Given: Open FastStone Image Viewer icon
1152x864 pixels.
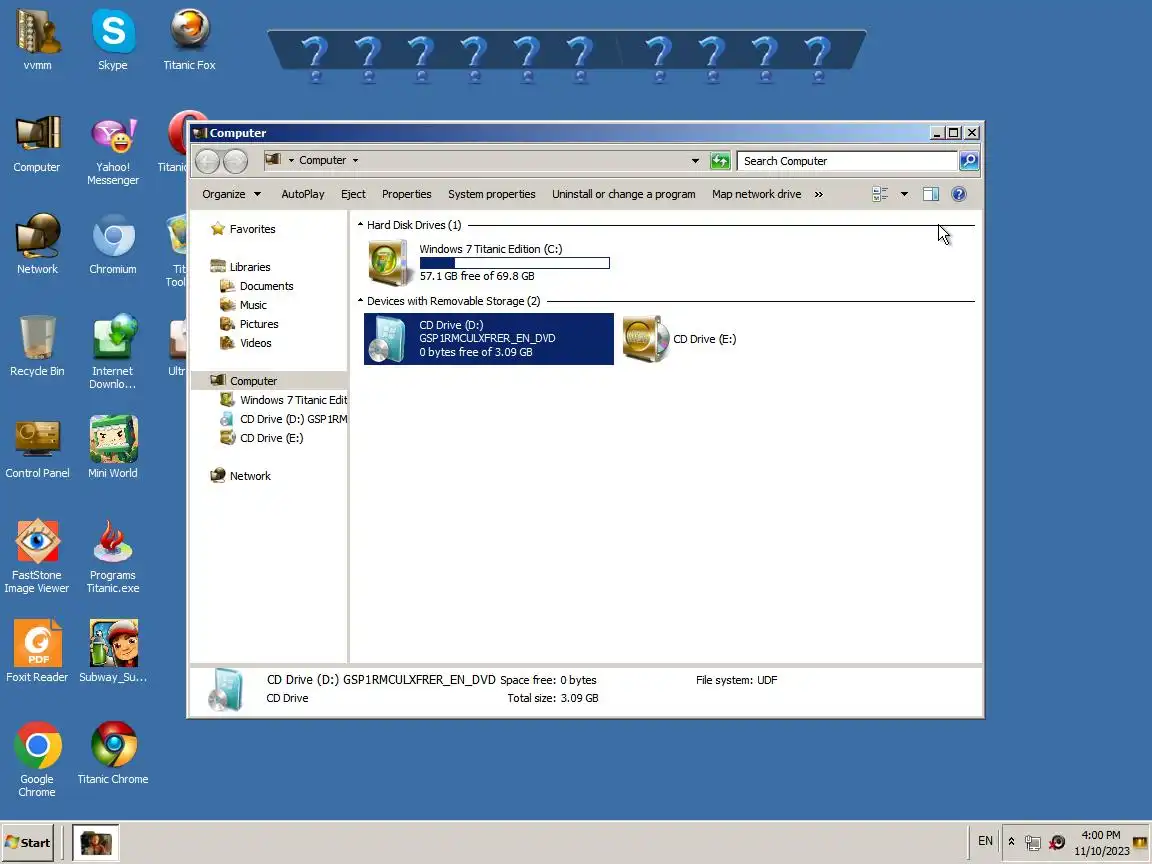Looking at the screenshot, I should tap(37, 555).
